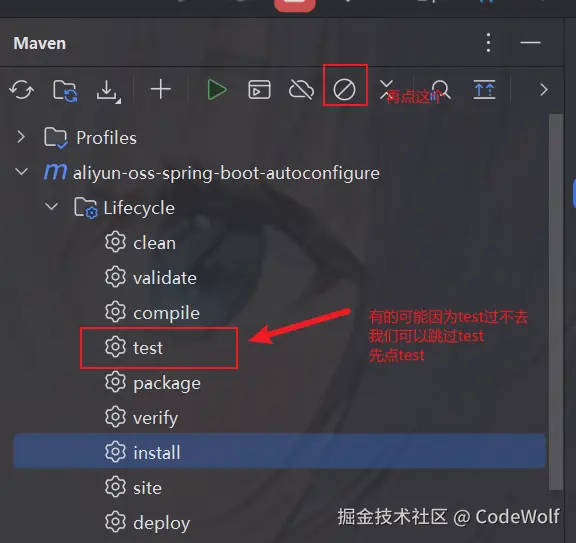Image resolution: width=576 pixels, height=543 pixels.
Task: Show more toolbar items chevron
Action: [x=544, y=90]
